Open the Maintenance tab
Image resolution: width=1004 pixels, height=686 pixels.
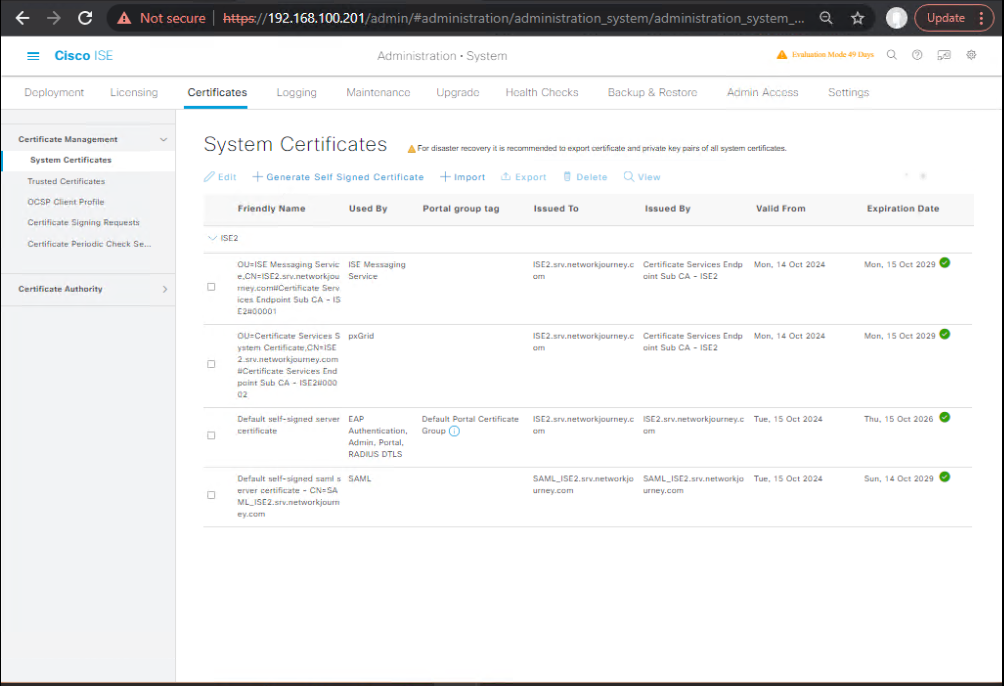378,92
